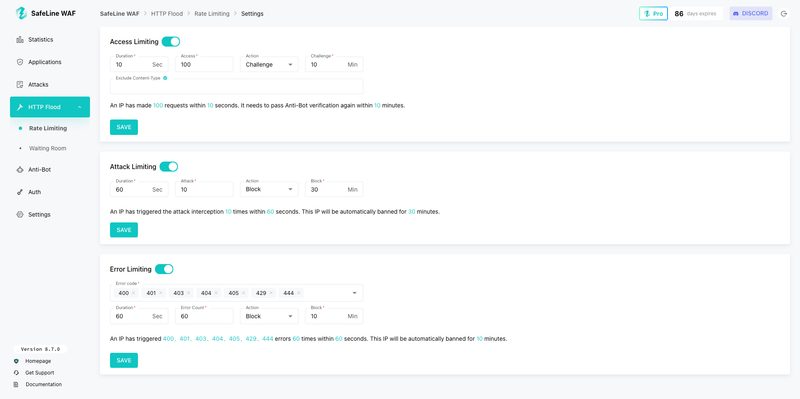Viewport: 800px width, 399px height.
Task: Open Attack Limiting Action dropdown showing Block
Action: coord(269,189)
